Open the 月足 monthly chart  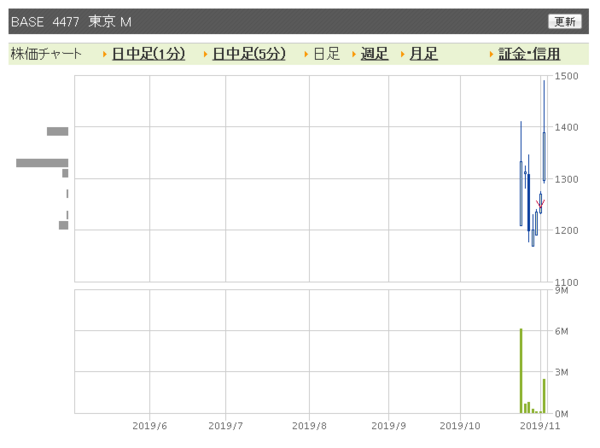click(x=424, y=54)
